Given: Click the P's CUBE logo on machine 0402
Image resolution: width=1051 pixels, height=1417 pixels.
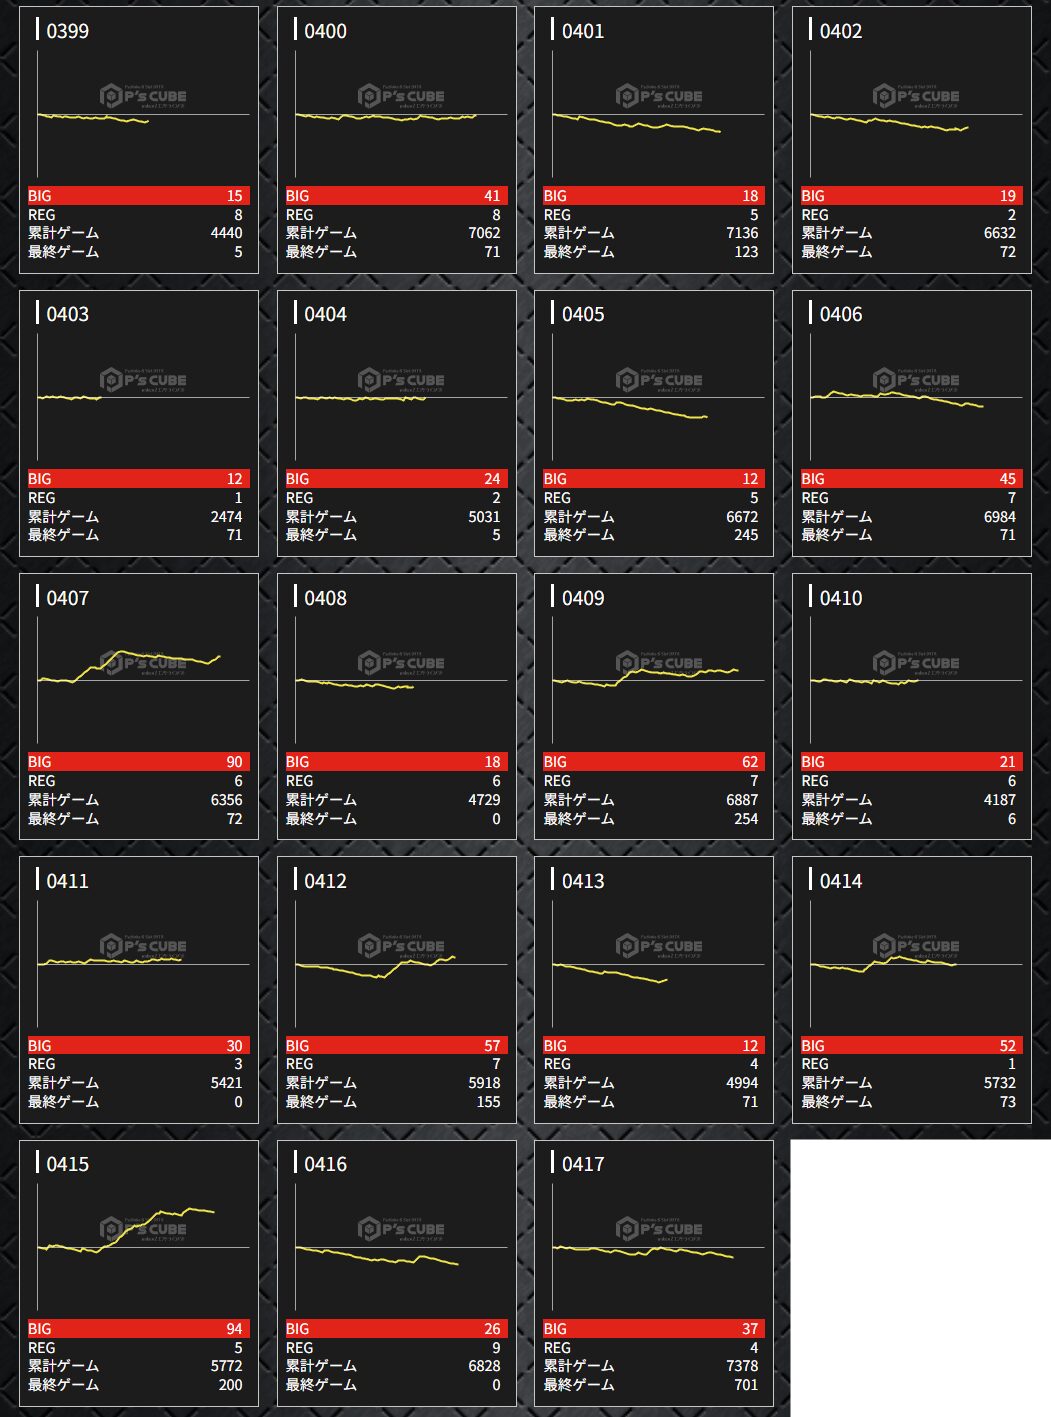Looking at the screenshot, I should tap(916, 96).
